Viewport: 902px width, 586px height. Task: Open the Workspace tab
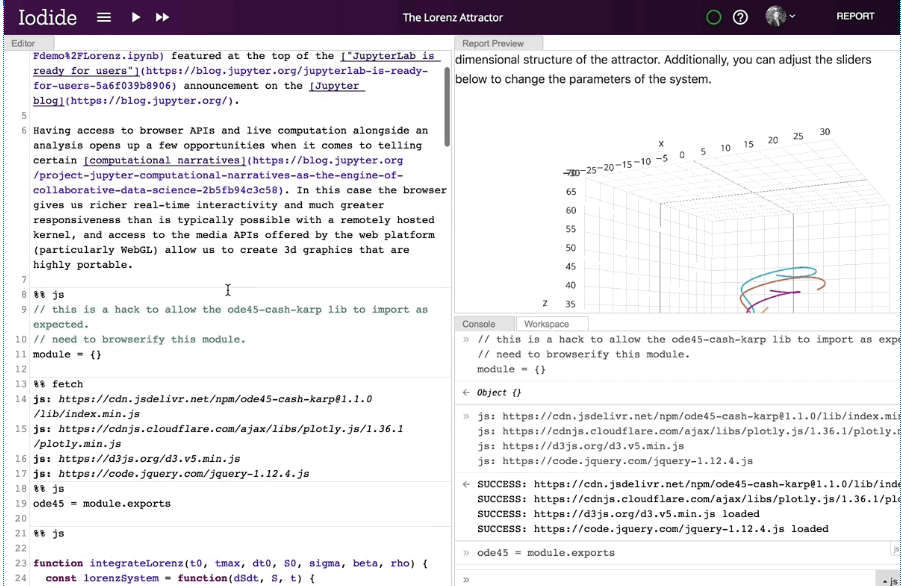coord(546,324)
